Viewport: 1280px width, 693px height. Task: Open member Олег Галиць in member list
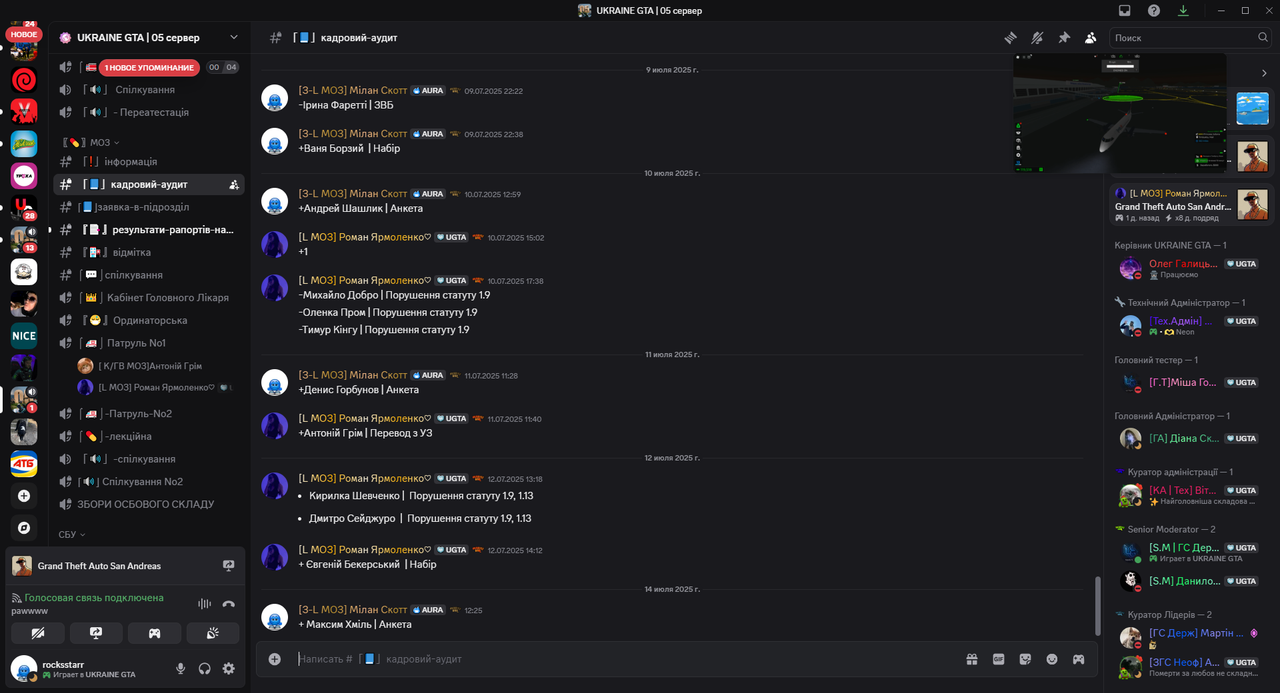[1190, 268]
